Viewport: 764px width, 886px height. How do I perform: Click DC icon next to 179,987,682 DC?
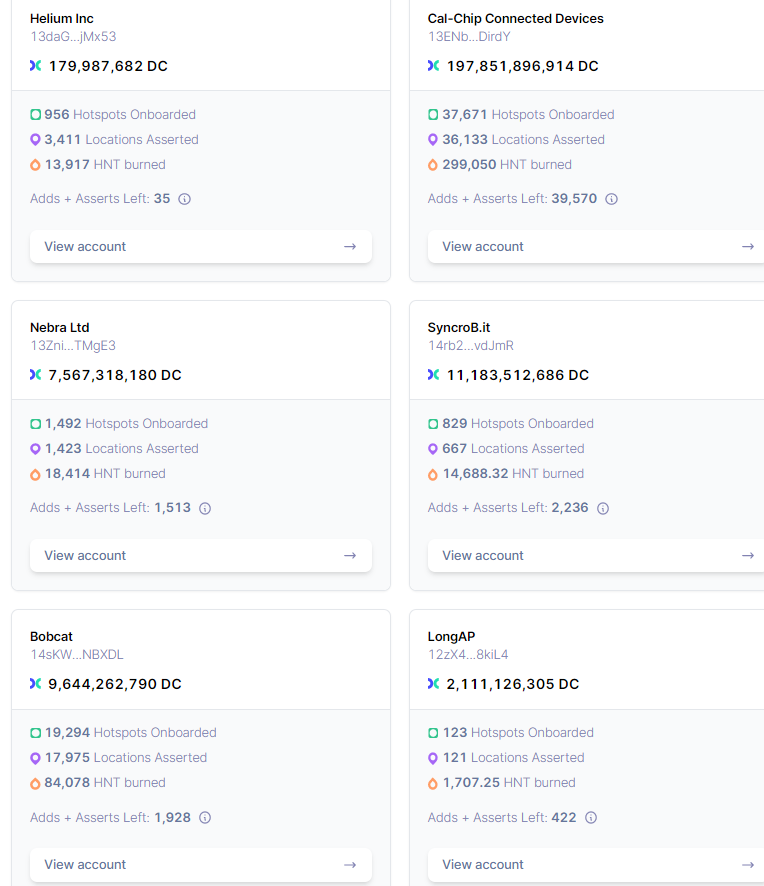pos(36,66)
